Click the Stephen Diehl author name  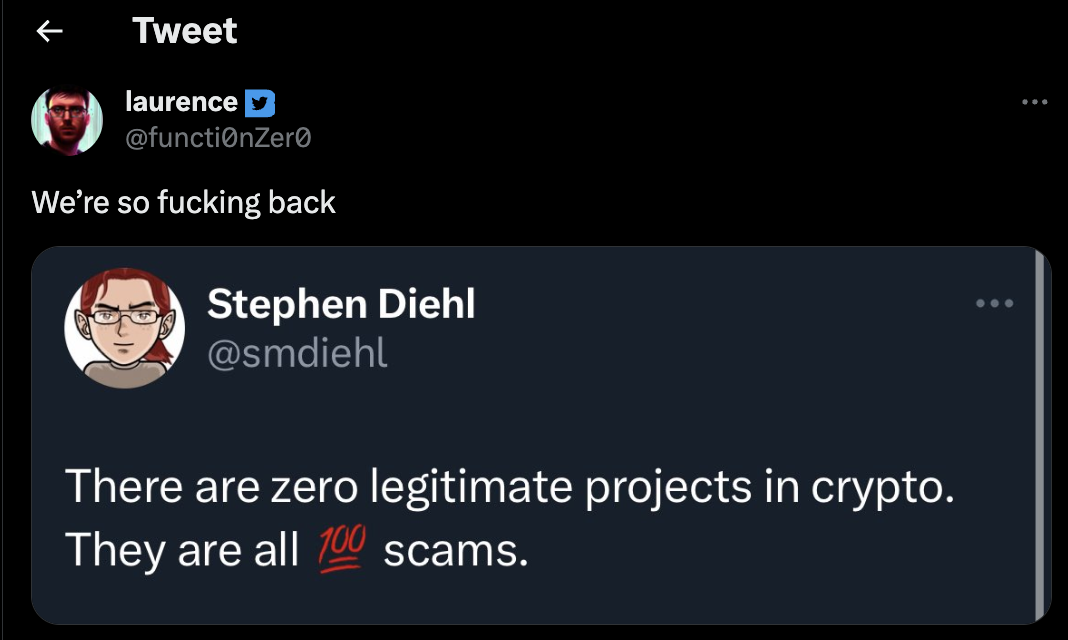tap(341, 304)
